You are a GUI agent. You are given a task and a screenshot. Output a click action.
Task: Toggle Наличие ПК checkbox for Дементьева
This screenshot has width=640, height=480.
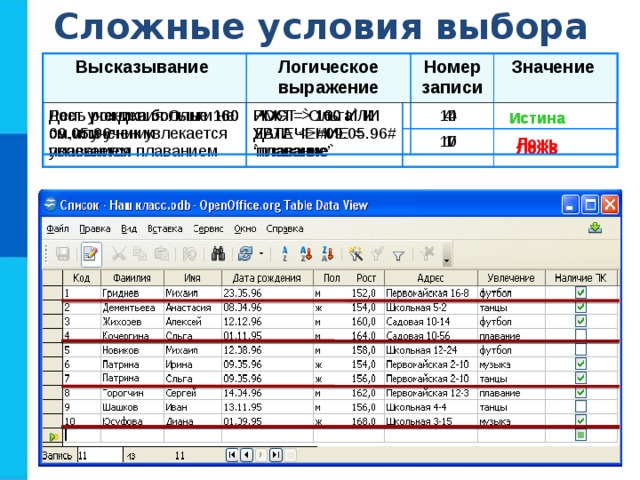point(580,307)
